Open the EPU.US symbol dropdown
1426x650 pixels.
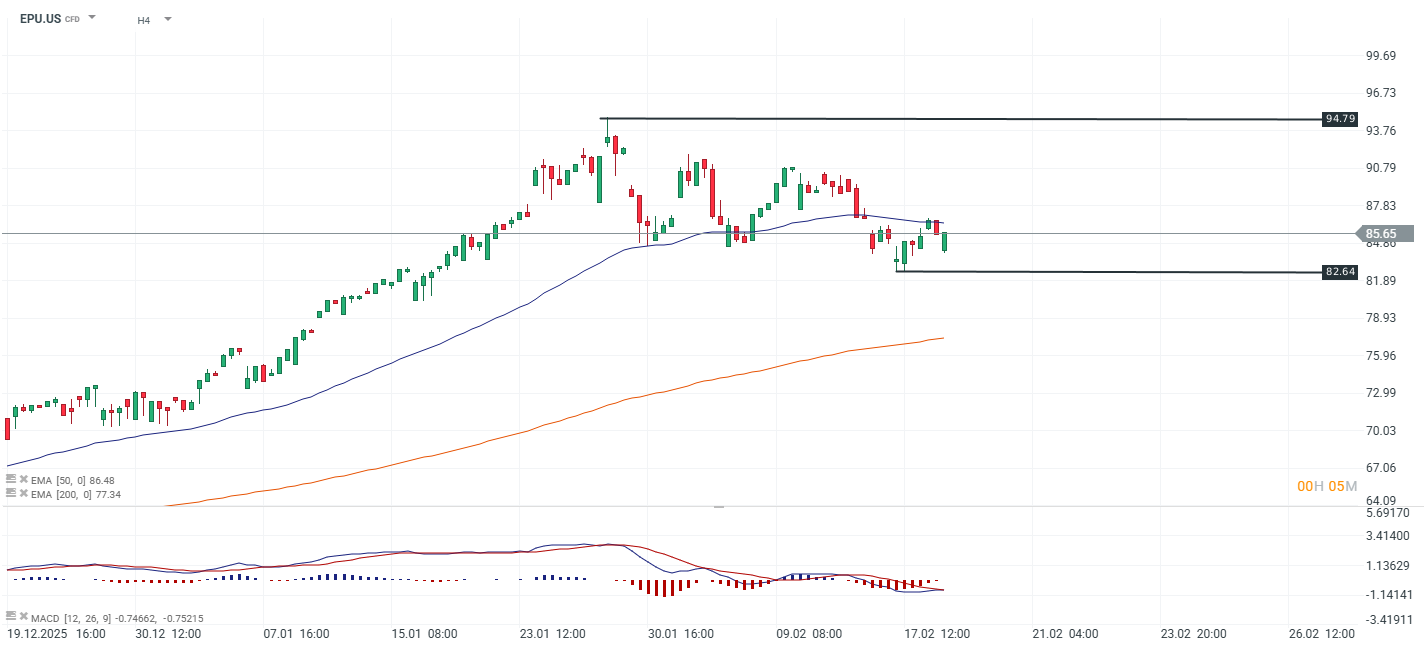91,17
